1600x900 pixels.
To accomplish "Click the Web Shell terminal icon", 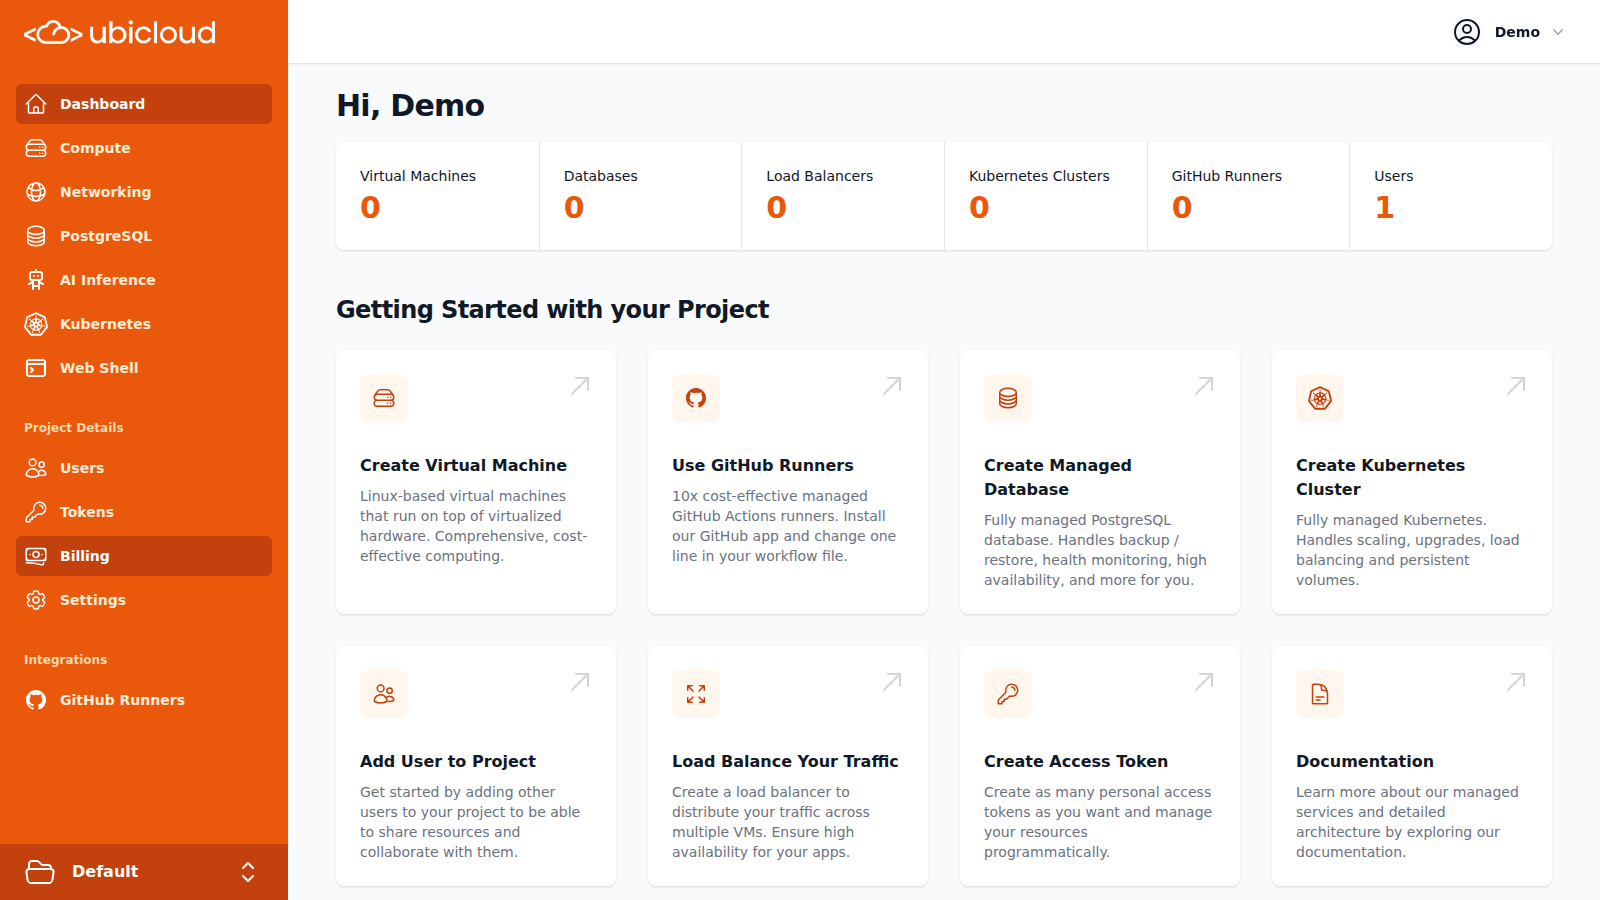I will click(x=36, y=368).
